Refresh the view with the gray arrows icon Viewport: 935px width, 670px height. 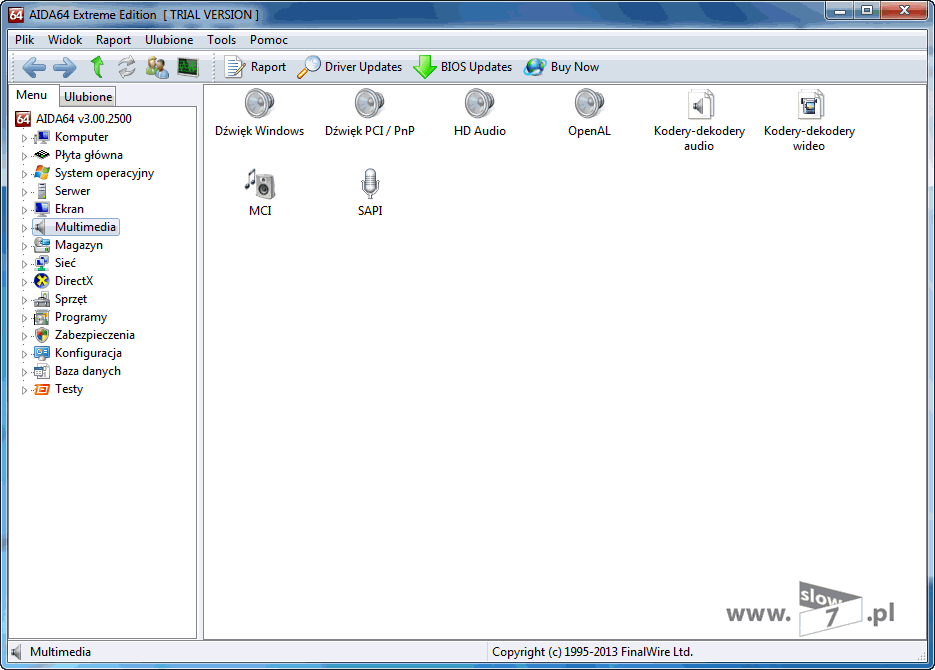(x=126, y=67)
